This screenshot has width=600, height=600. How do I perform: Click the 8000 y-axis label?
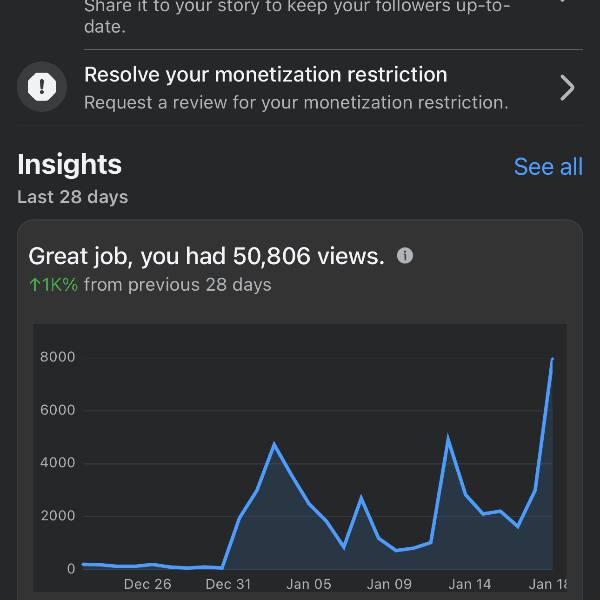pyautogui.click(x=57, y=357)
